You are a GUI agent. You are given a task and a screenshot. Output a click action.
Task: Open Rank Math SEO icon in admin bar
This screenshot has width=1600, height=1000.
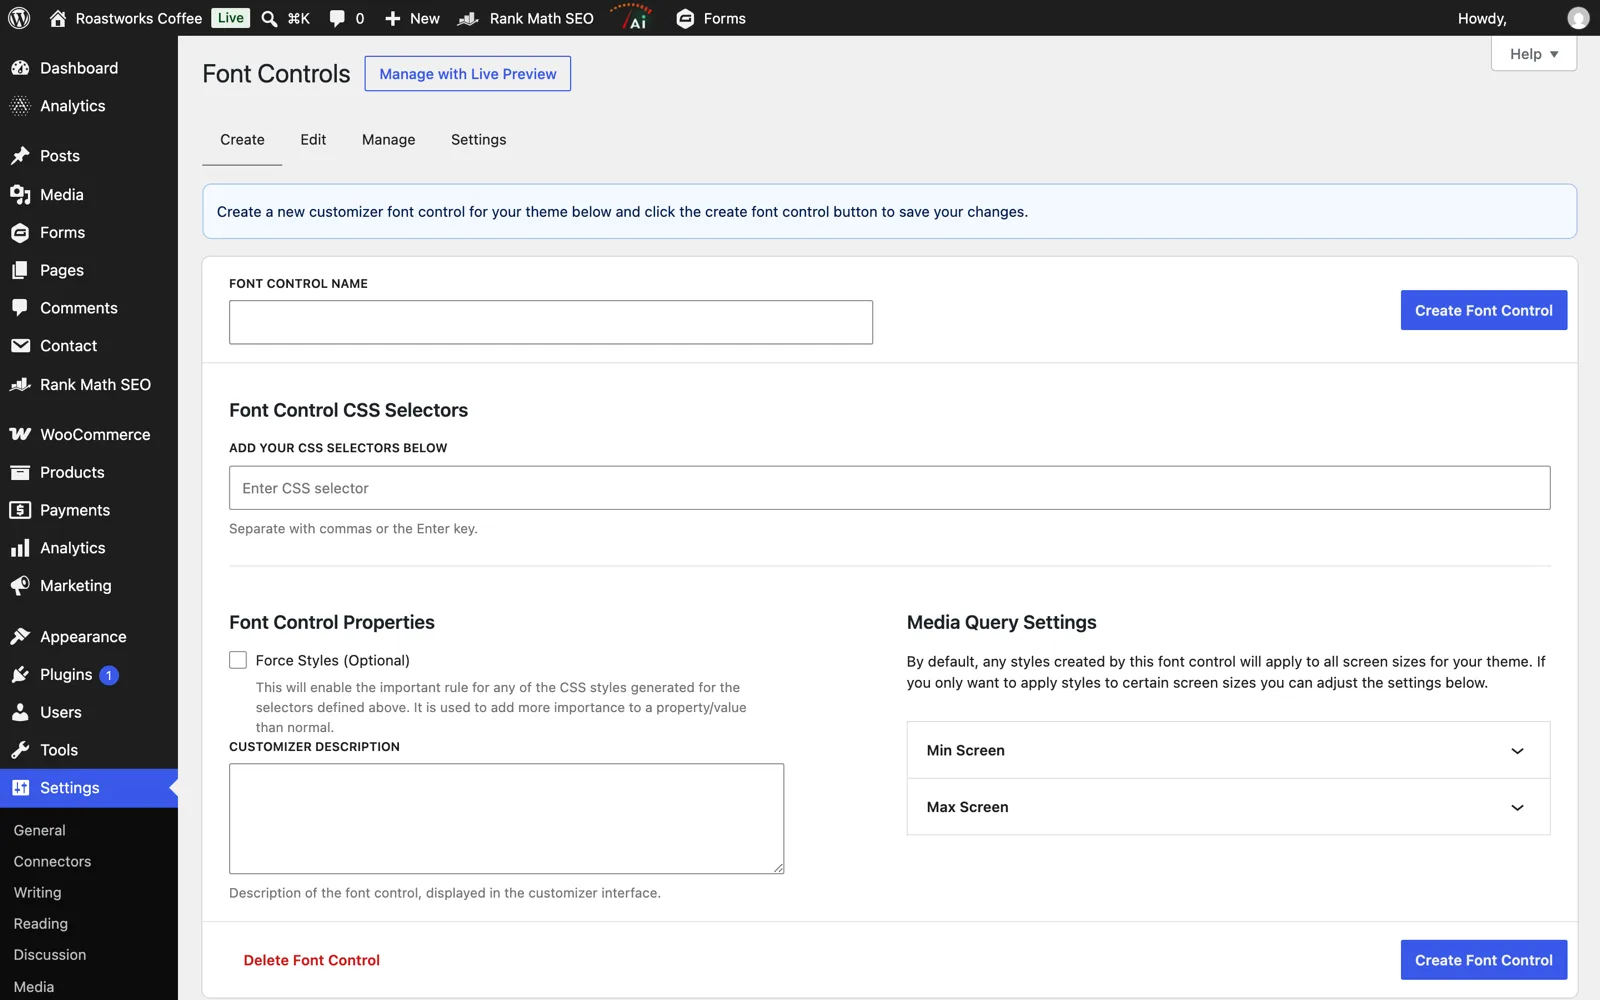click(468, 18)
